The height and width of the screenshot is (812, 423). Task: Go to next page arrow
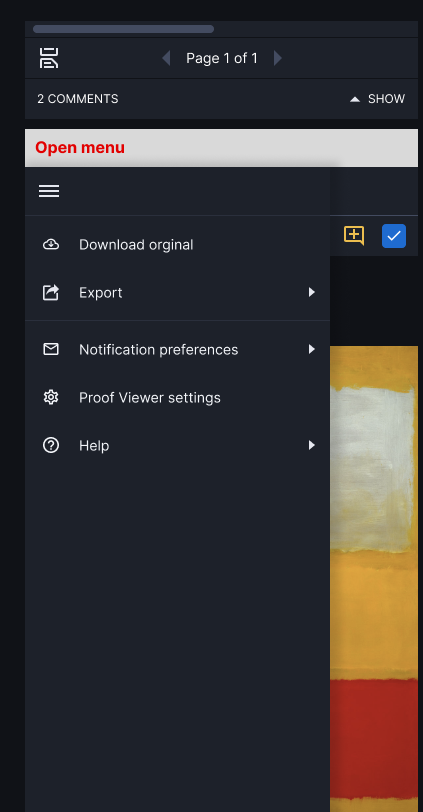278,58
